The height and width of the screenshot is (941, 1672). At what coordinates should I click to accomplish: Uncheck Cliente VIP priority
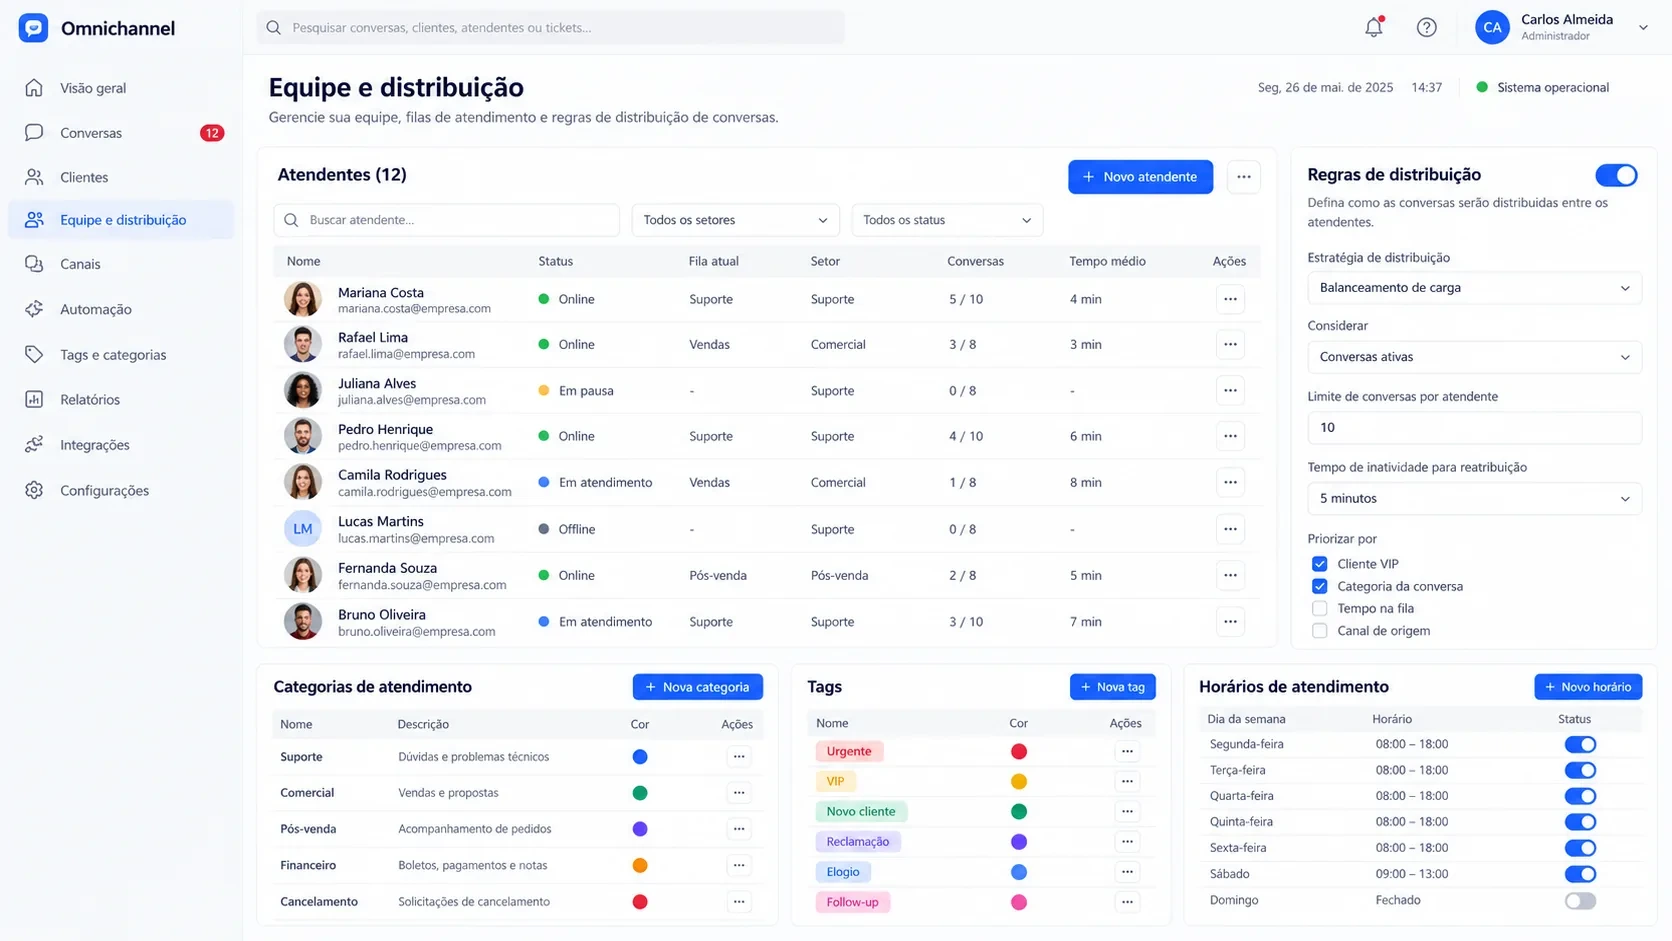point(1319,564)
